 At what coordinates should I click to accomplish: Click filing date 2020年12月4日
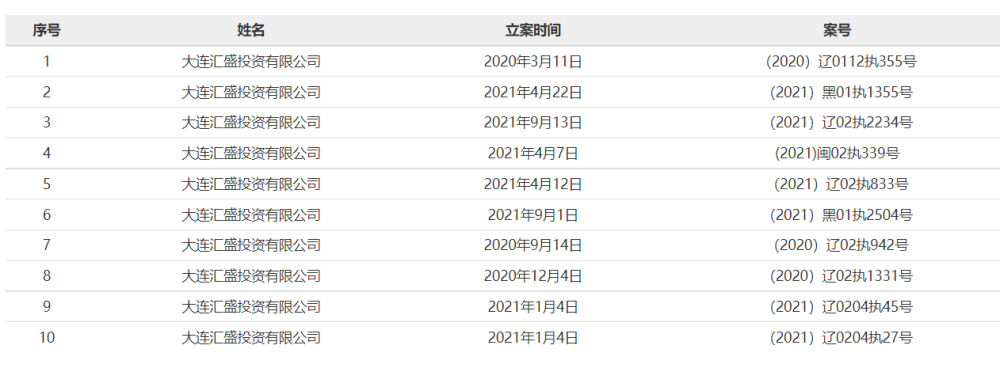[x=533, y=276]
